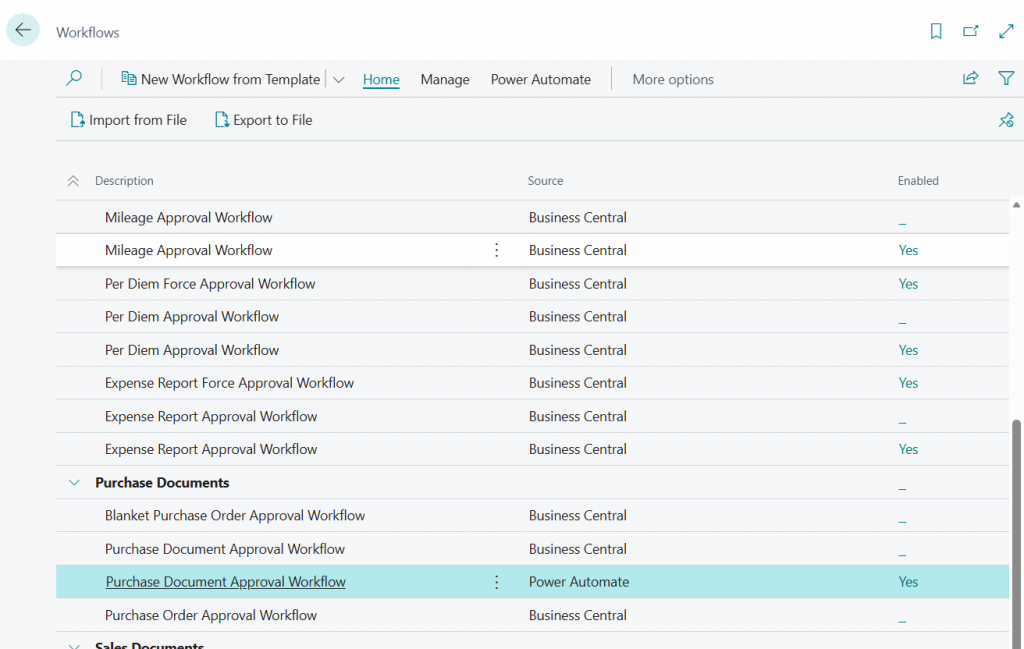Click the pin action bar icon
Screen dimensions: 1024x649
1006,120
